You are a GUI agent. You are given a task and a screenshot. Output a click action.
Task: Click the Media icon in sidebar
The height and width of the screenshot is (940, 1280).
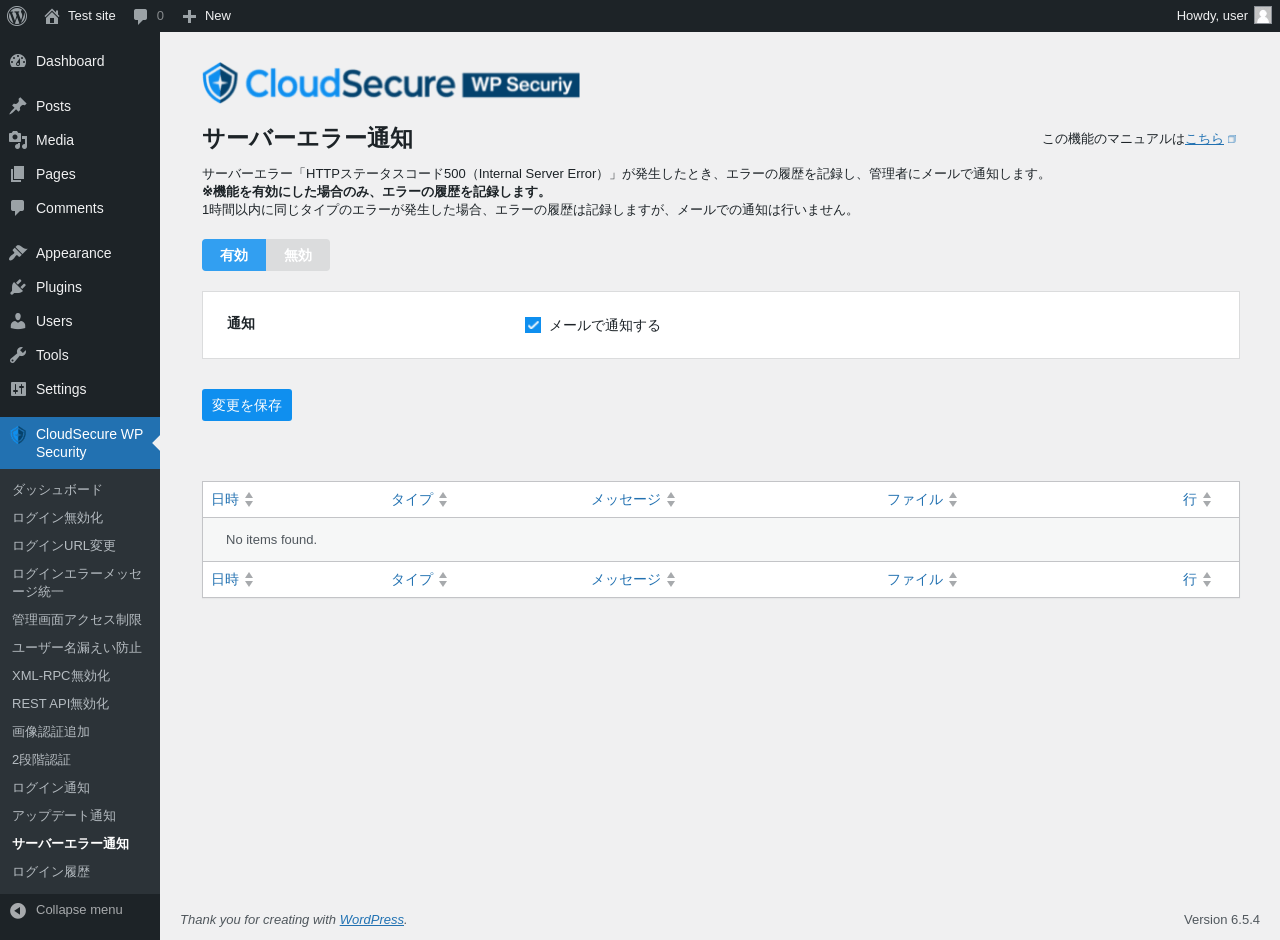tap(18, 140)
